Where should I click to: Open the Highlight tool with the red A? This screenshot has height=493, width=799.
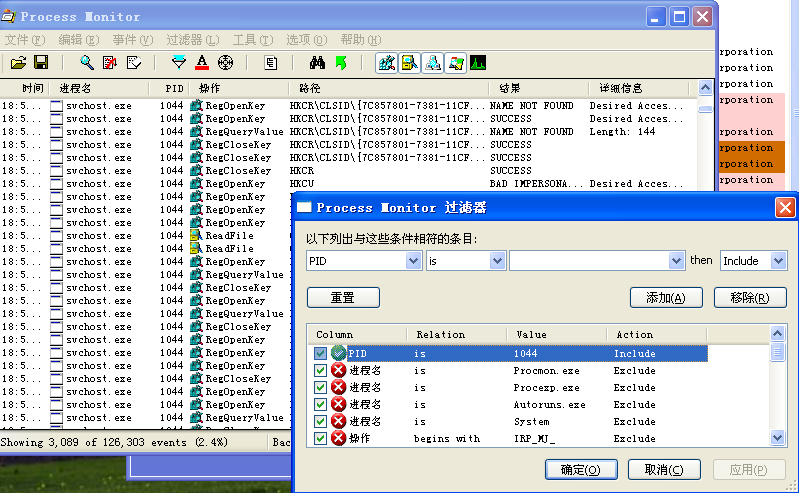[202, 63]
